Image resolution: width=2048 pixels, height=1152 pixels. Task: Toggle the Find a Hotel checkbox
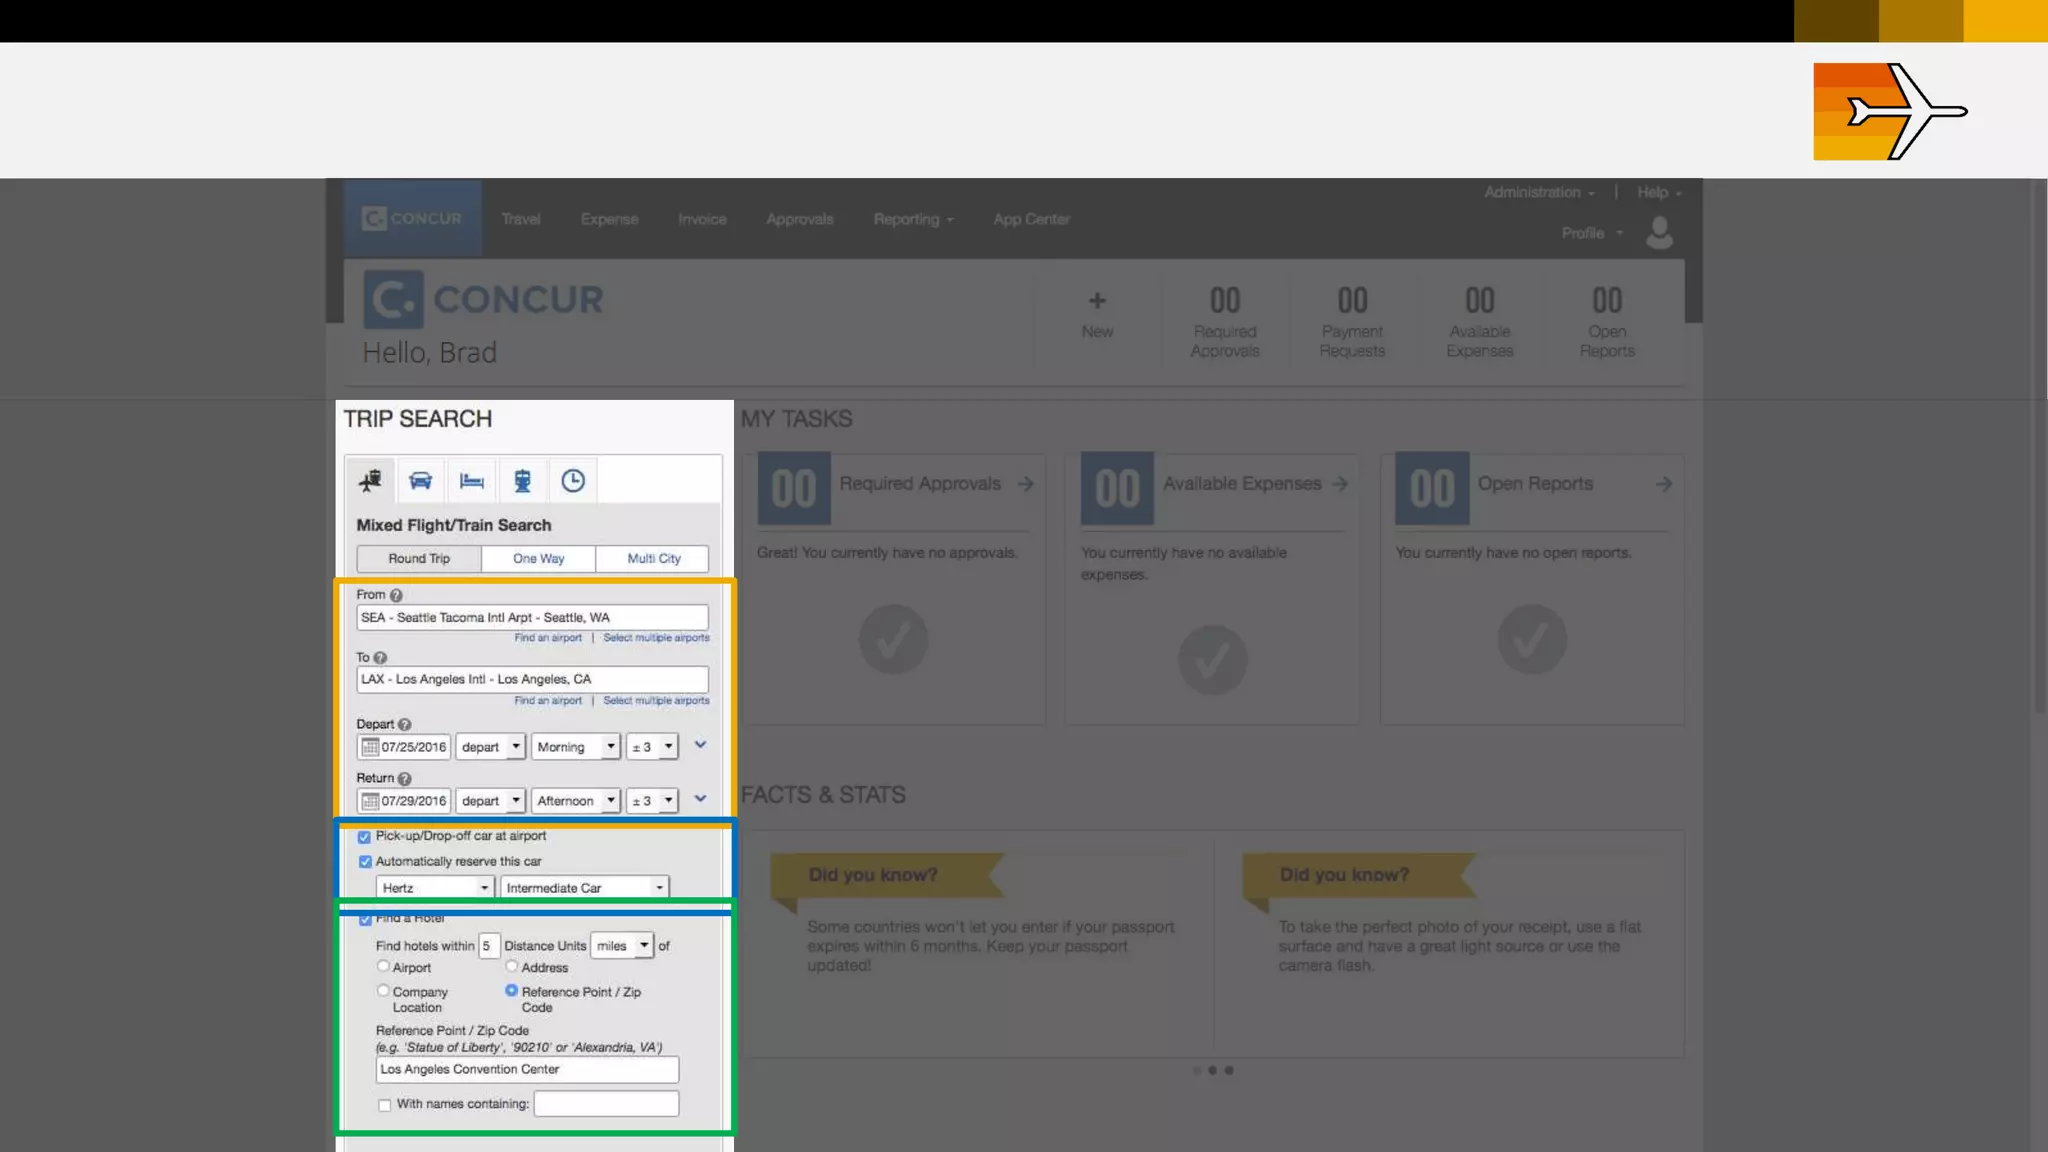tap(365, 919)
